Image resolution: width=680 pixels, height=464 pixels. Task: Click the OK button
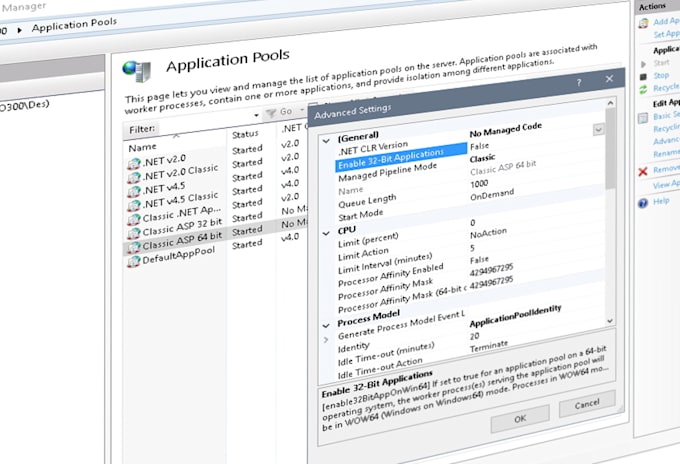[x=520, y=418]
